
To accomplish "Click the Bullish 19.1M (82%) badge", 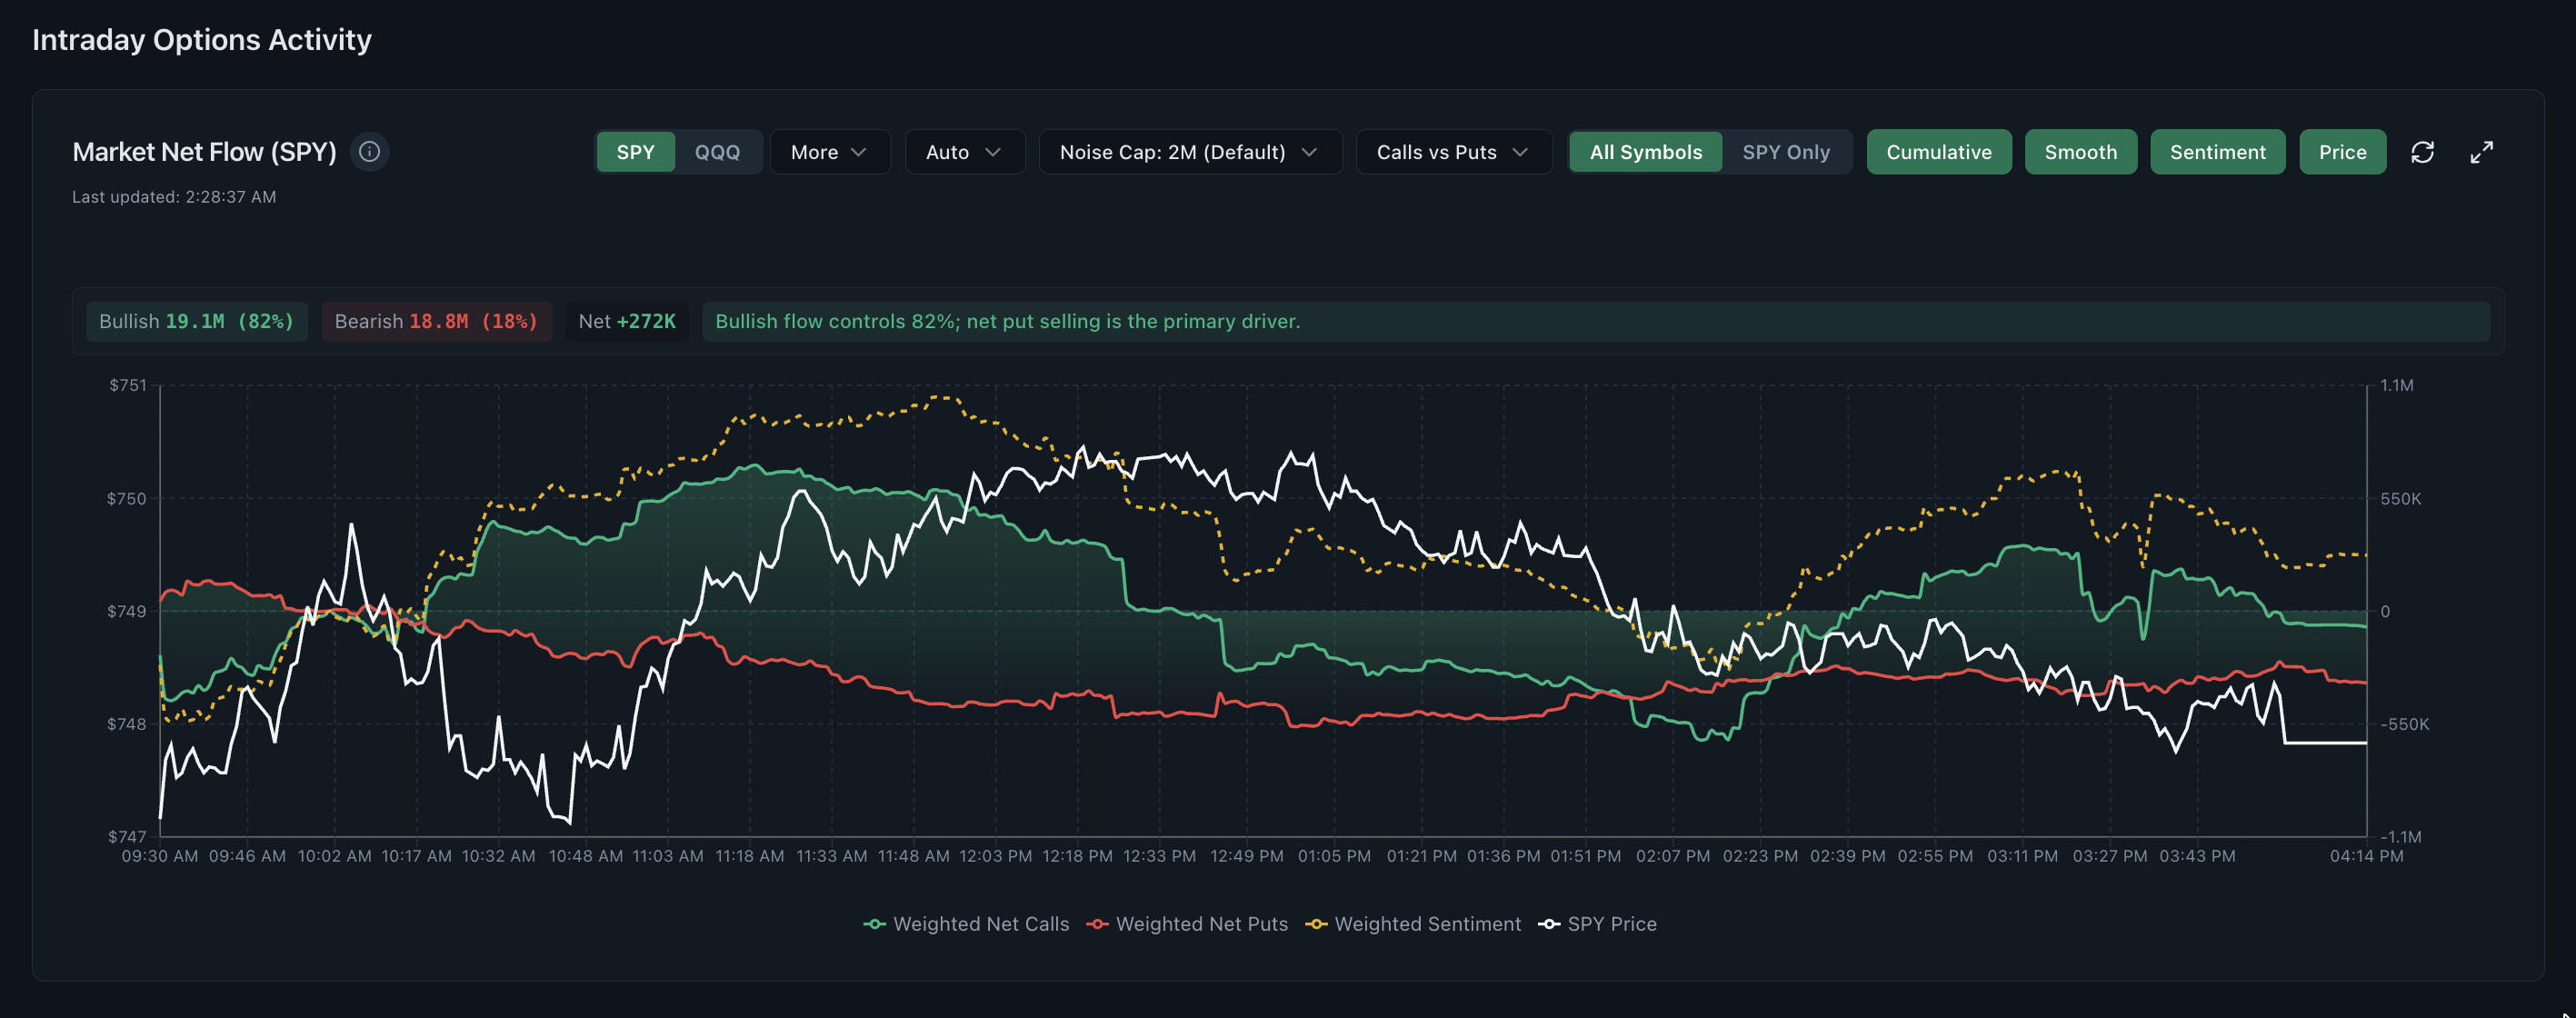I will click(x=197, y=321).
